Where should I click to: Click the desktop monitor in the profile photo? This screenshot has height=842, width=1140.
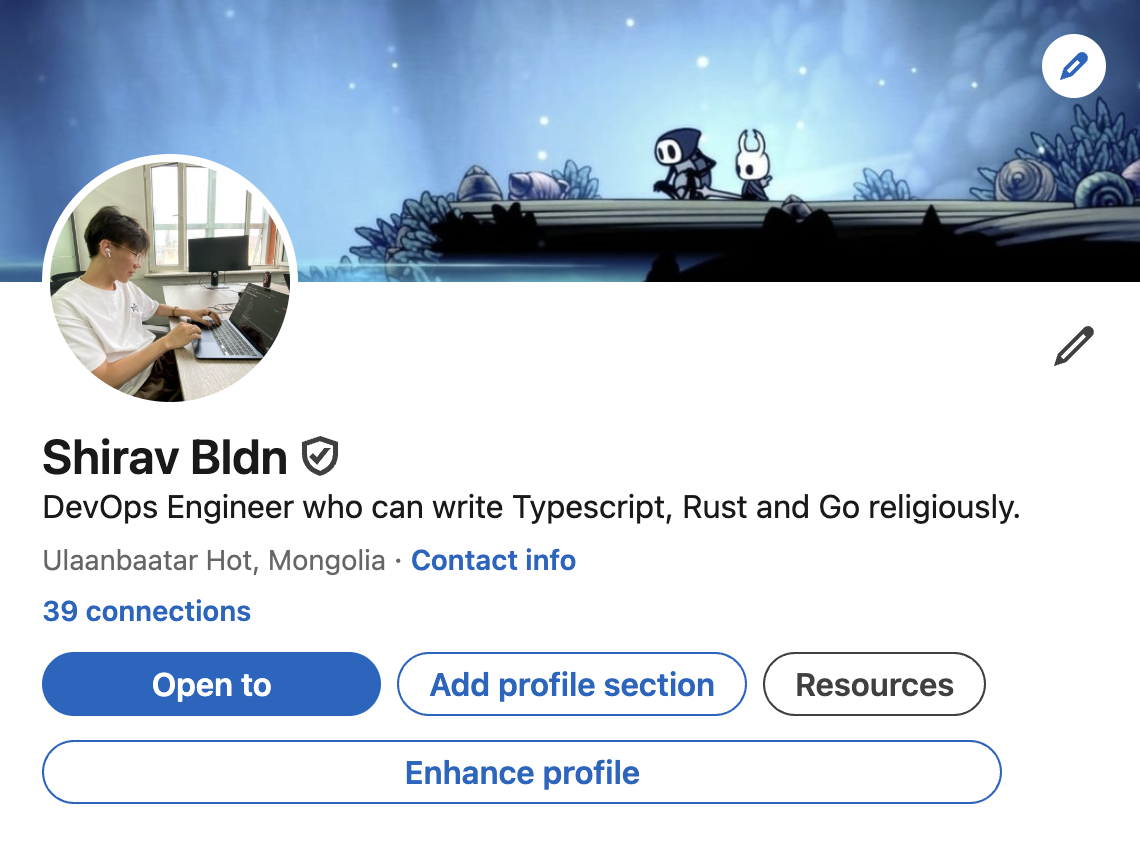pos(217,256)
